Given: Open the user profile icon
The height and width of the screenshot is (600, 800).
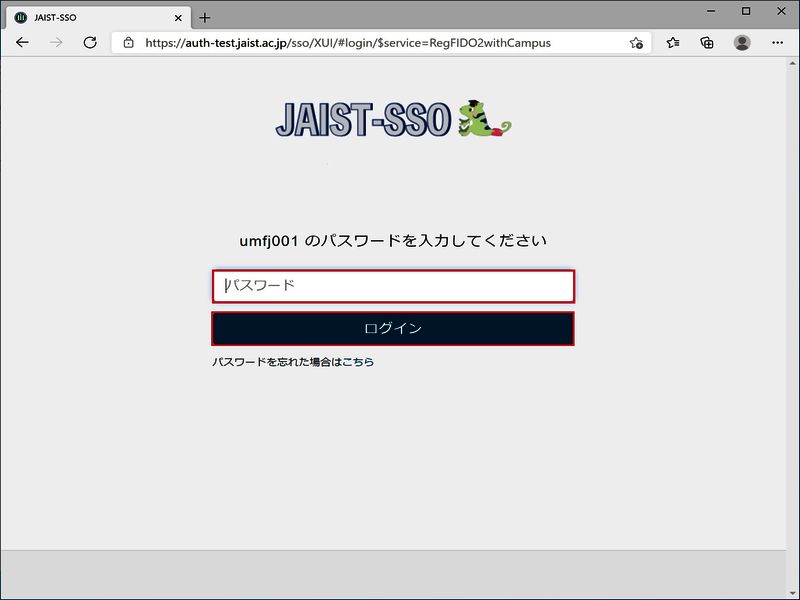Looking at the screenshot, I should pos(742,43).
